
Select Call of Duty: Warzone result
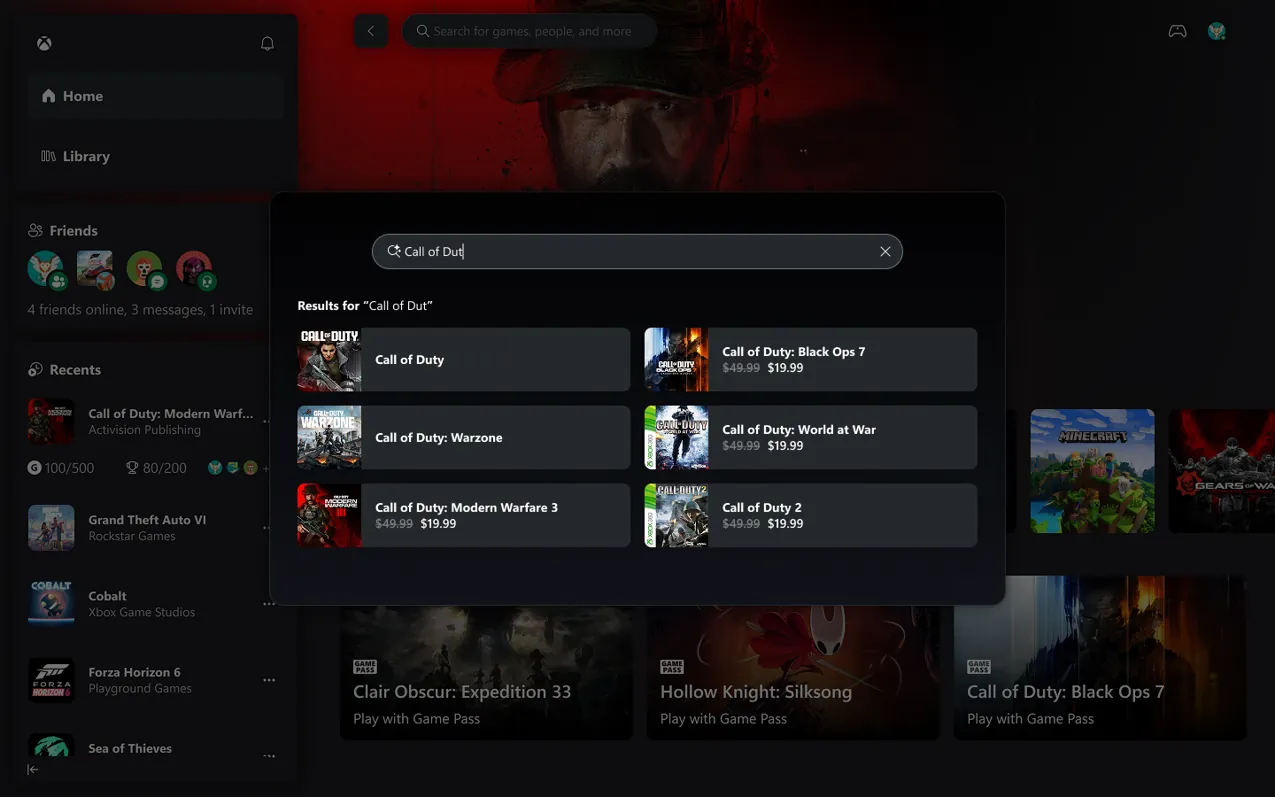coord(464,437)
